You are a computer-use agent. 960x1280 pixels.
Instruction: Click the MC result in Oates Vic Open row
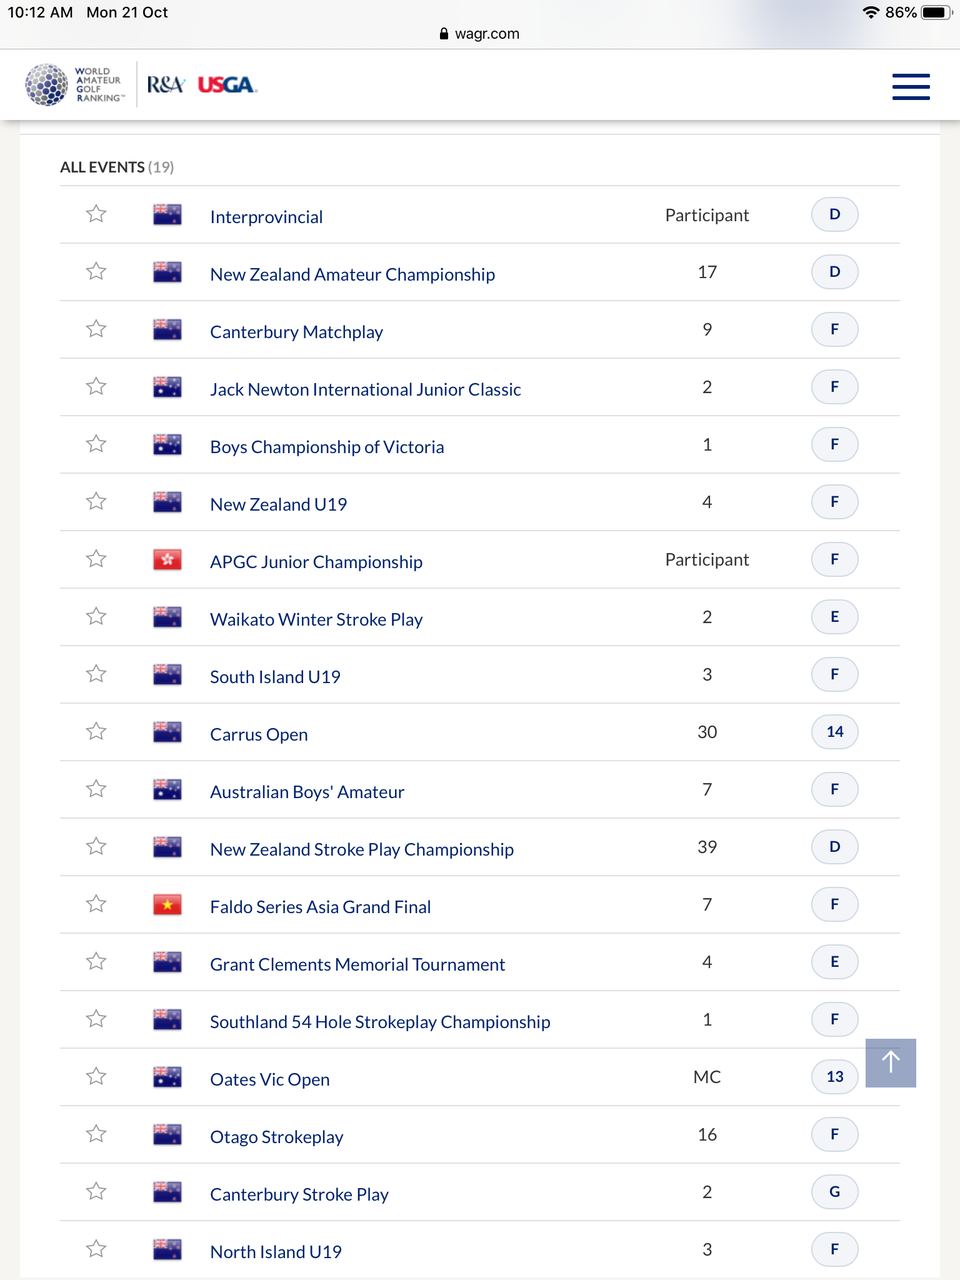707,1077
